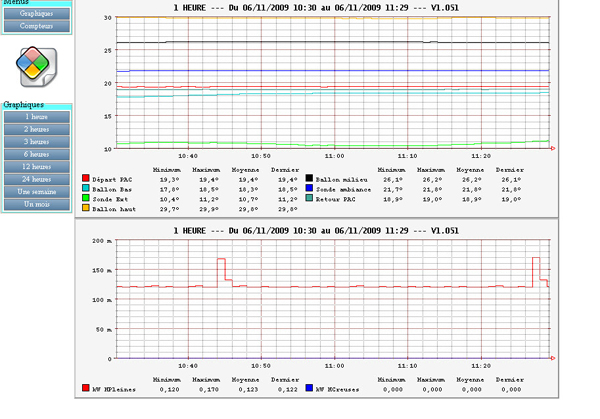Image resolution: width=600 pixels, height=419 pixels.
Task: Click the blue kW HCreuses legend swatch
Action: coord(309,387)
